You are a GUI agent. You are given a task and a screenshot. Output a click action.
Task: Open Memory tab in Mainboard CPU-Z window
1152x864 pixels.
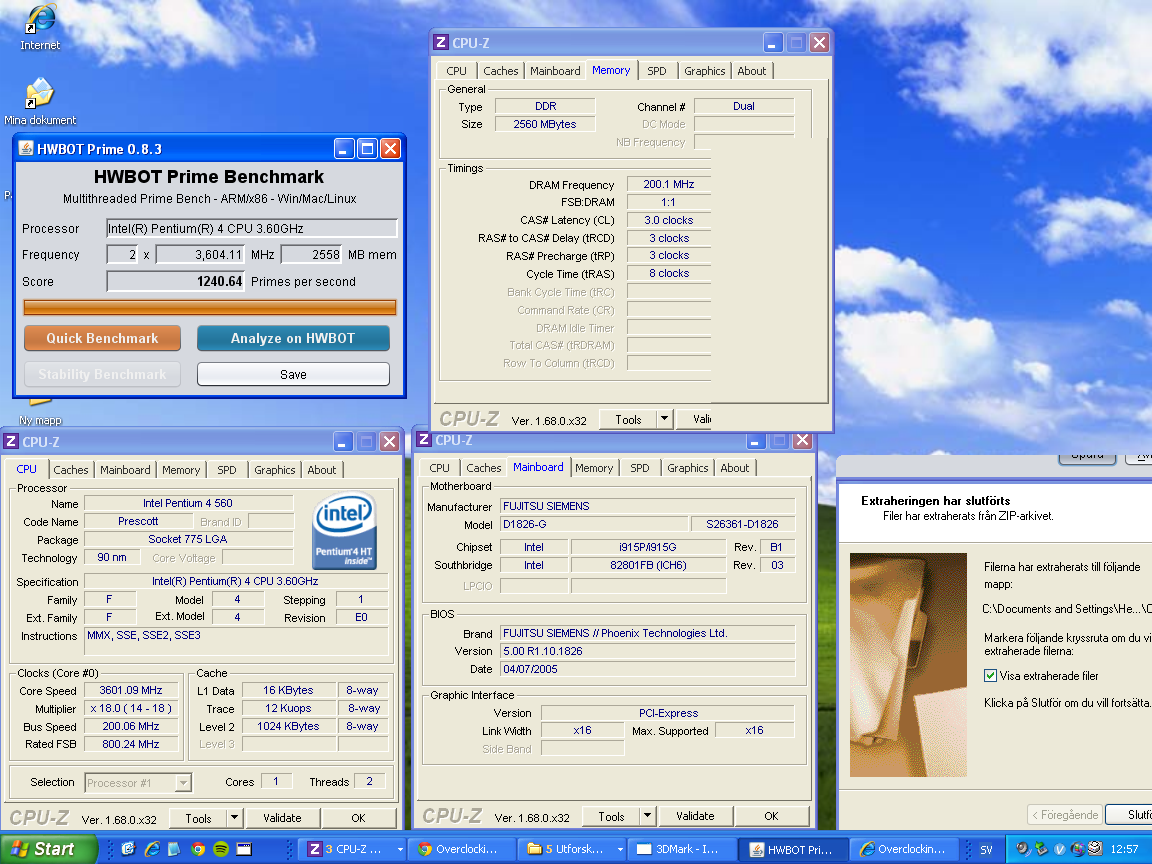click(x=594, y=467)
